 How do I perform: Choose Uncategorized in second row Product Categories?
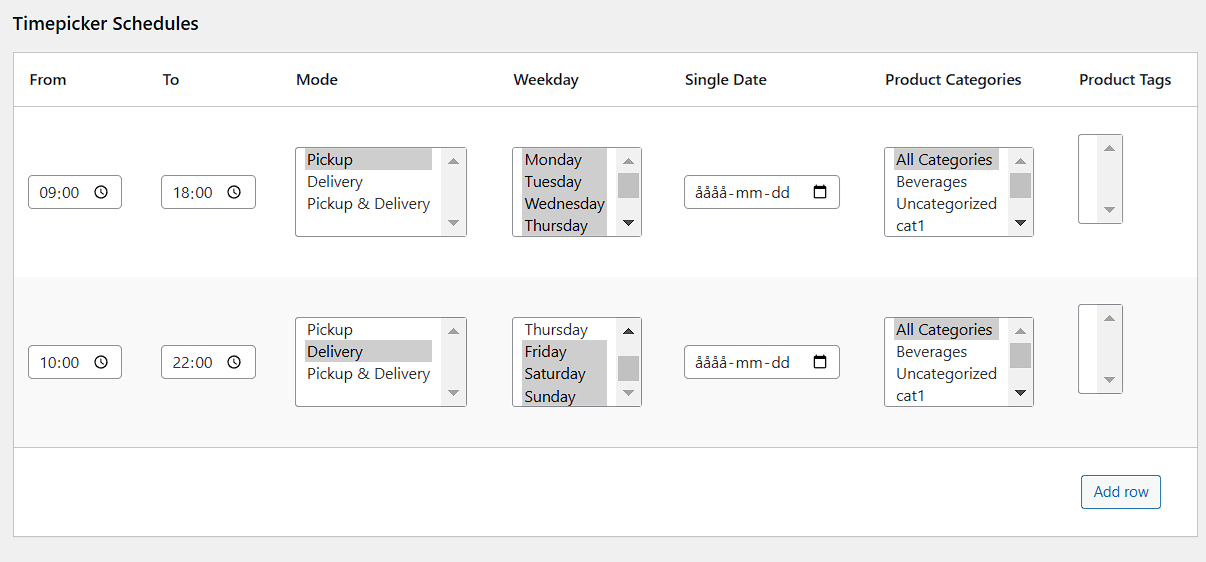(946, 374)
